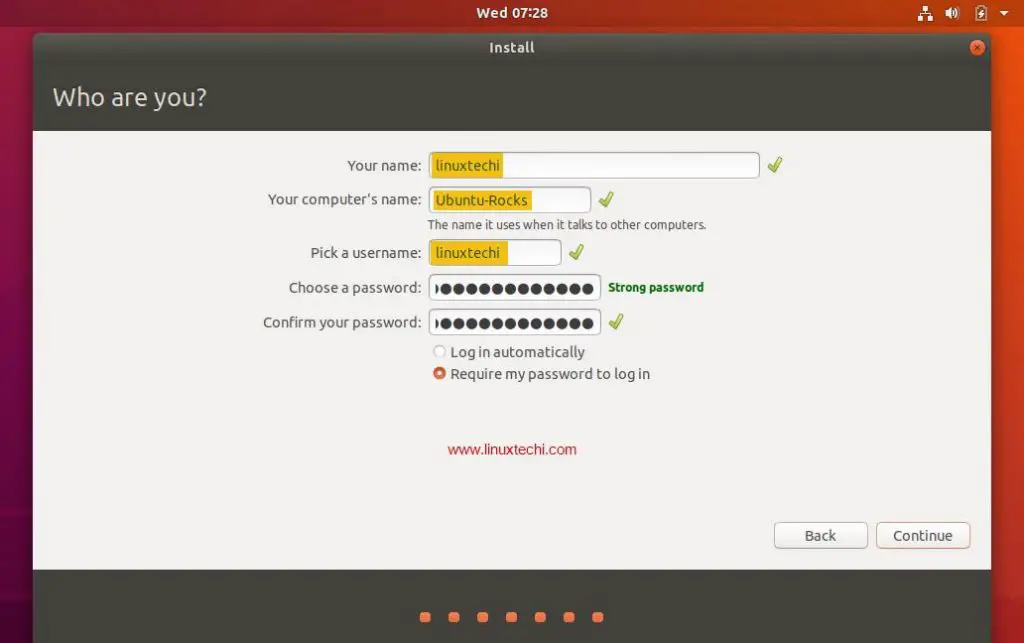Image resolution: width=1024 pixels, height=643 pixels.
Task: Open the network status icon in top bar
Action: [x=925, y=13]
